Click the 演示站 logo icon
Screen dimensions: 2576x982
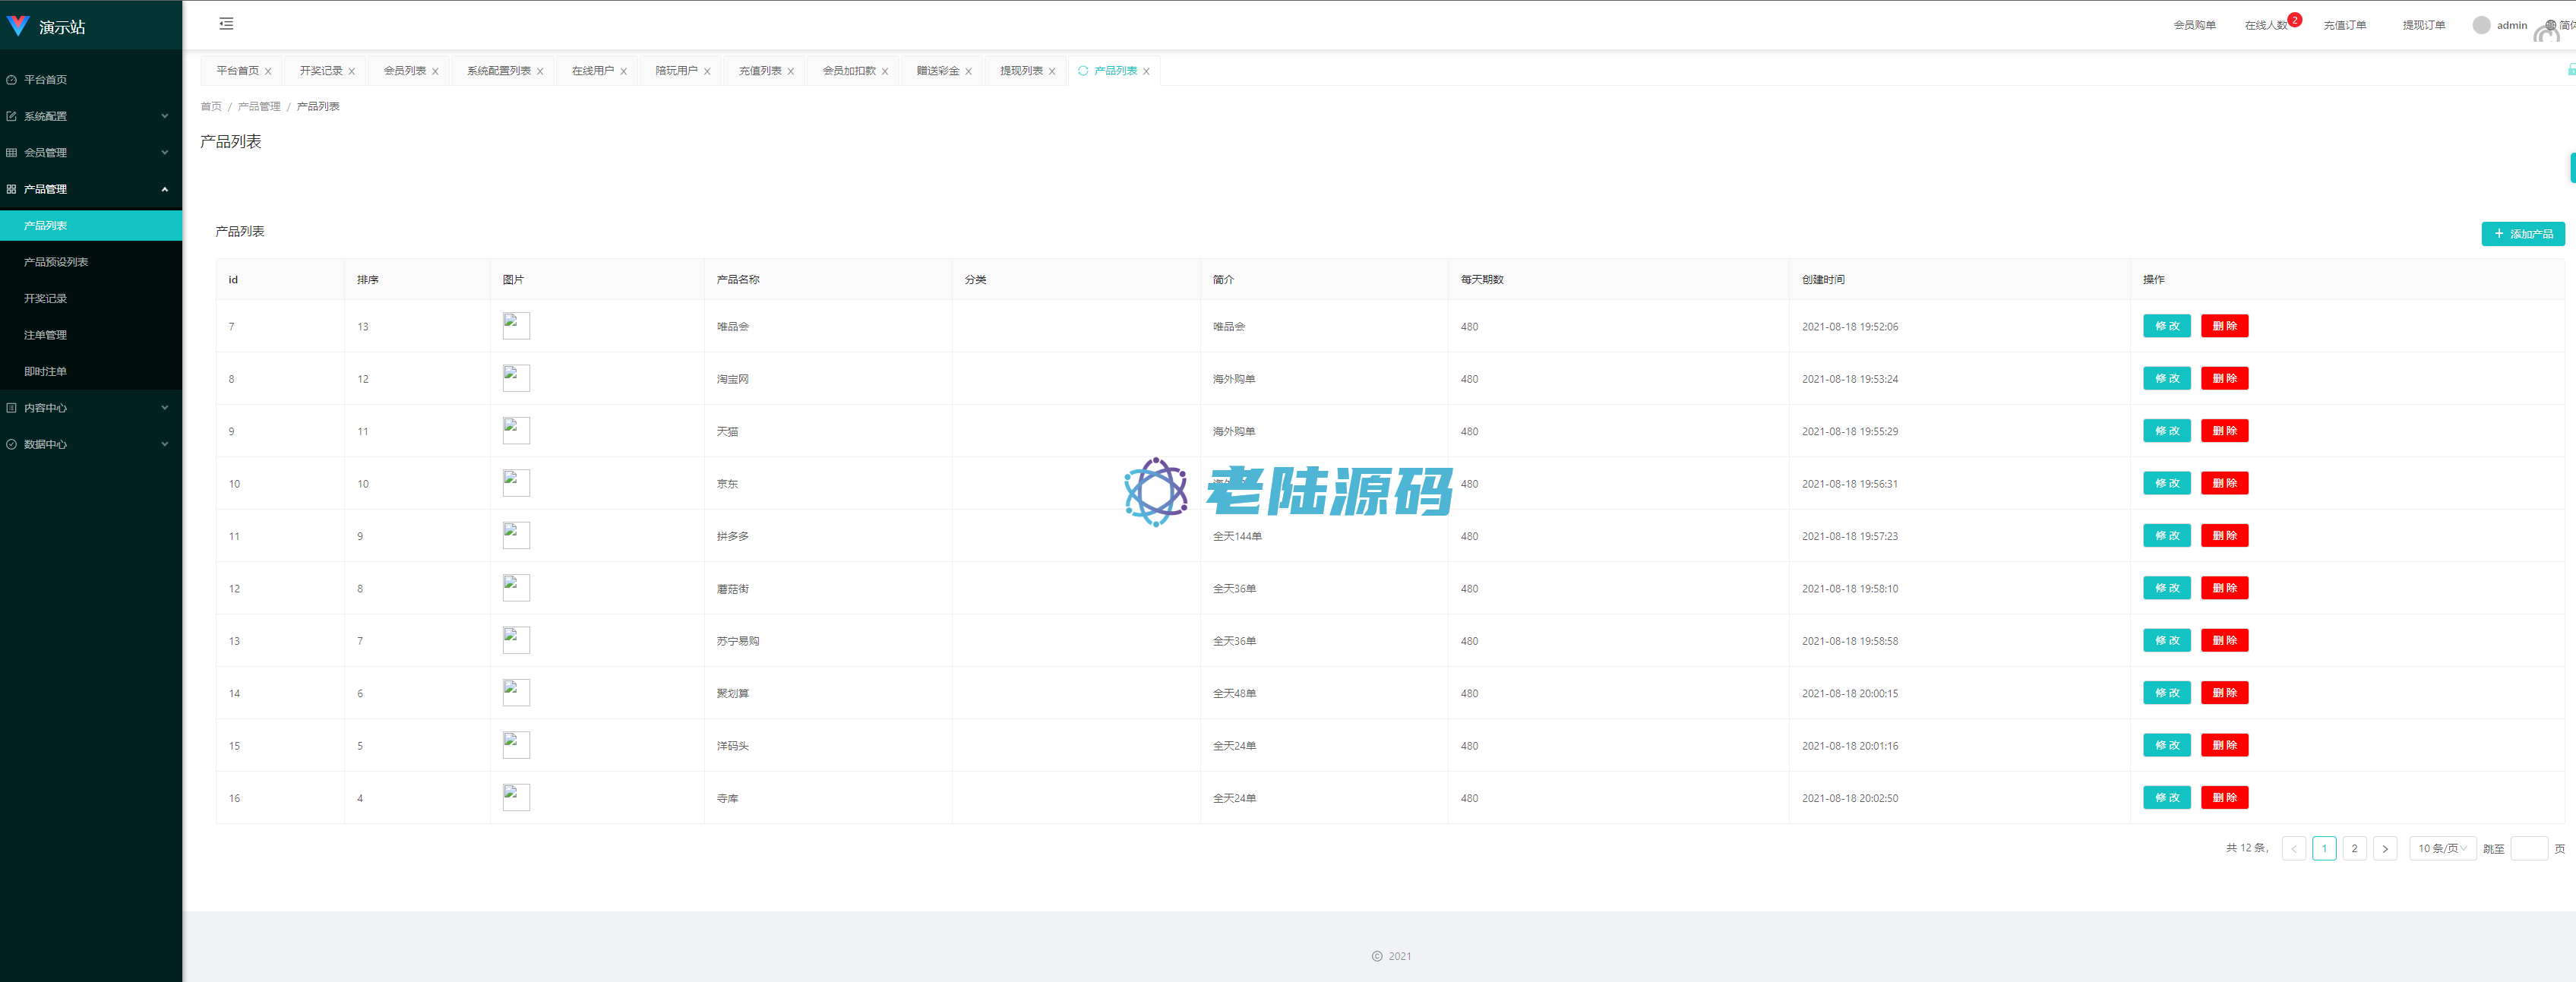tap(18, 26)
